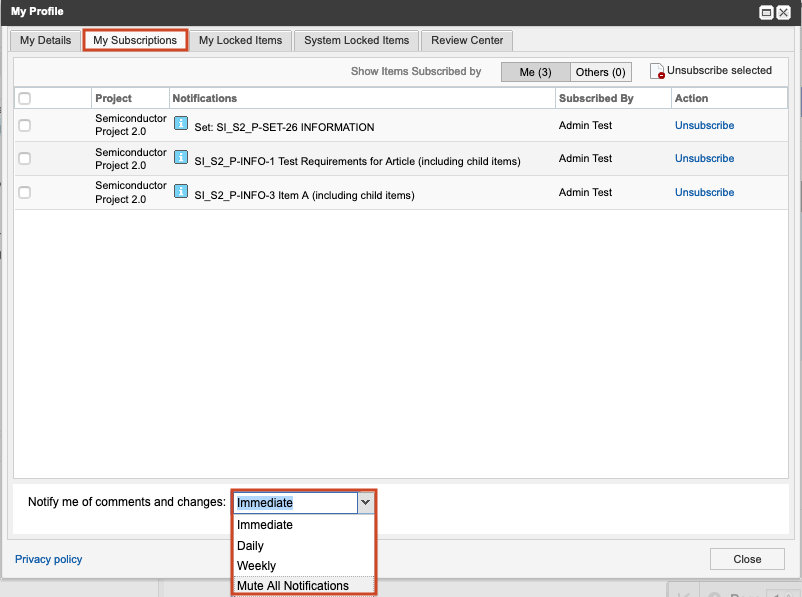Open the Privacy policy link
Image resolution: width=802 pixels, height=597 pixels.
[x=49, y=559]
